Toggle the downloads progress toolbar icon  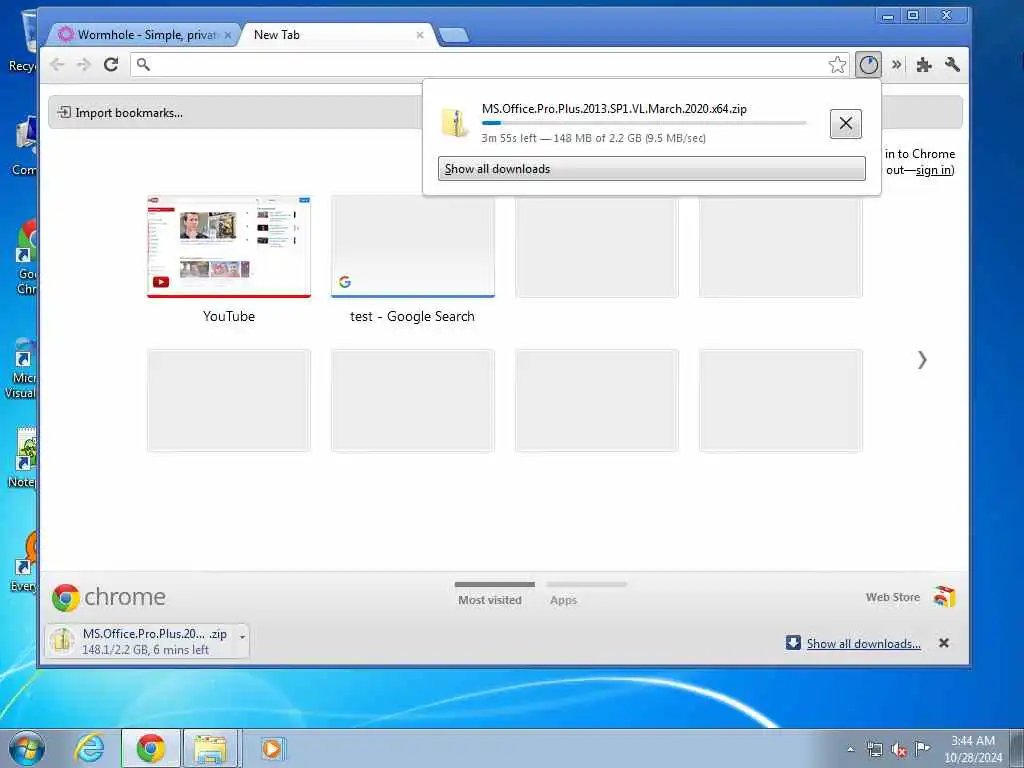(869, 65)
